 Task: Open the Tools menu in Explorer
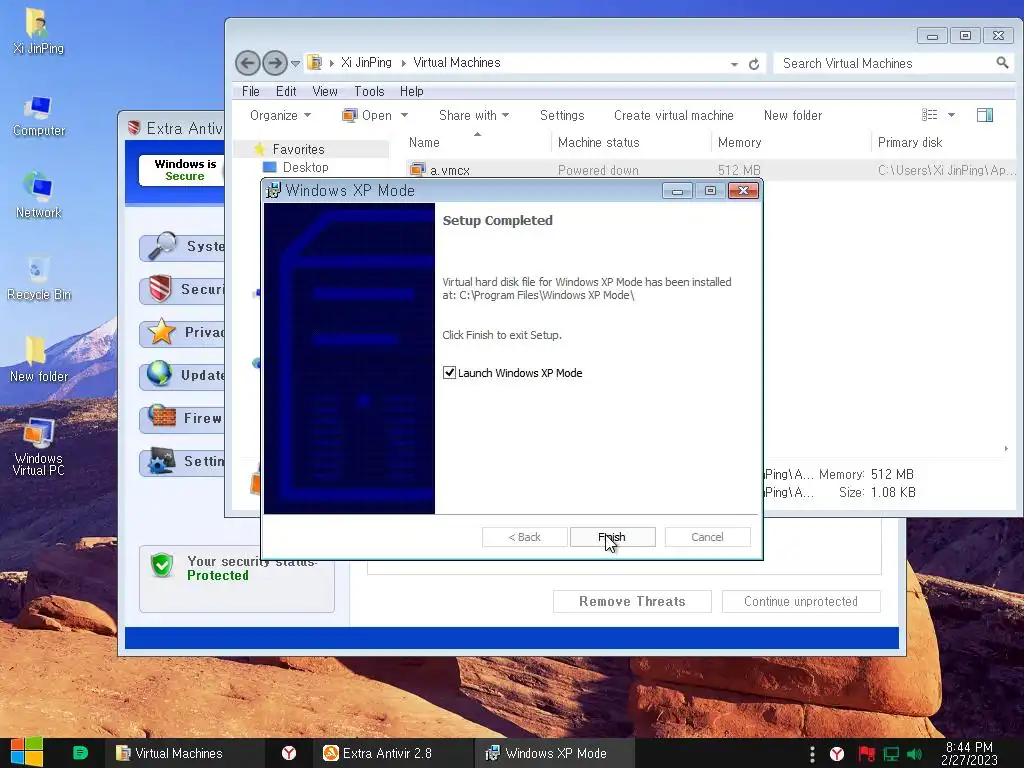pyautogui.click(x=369, y=91)
